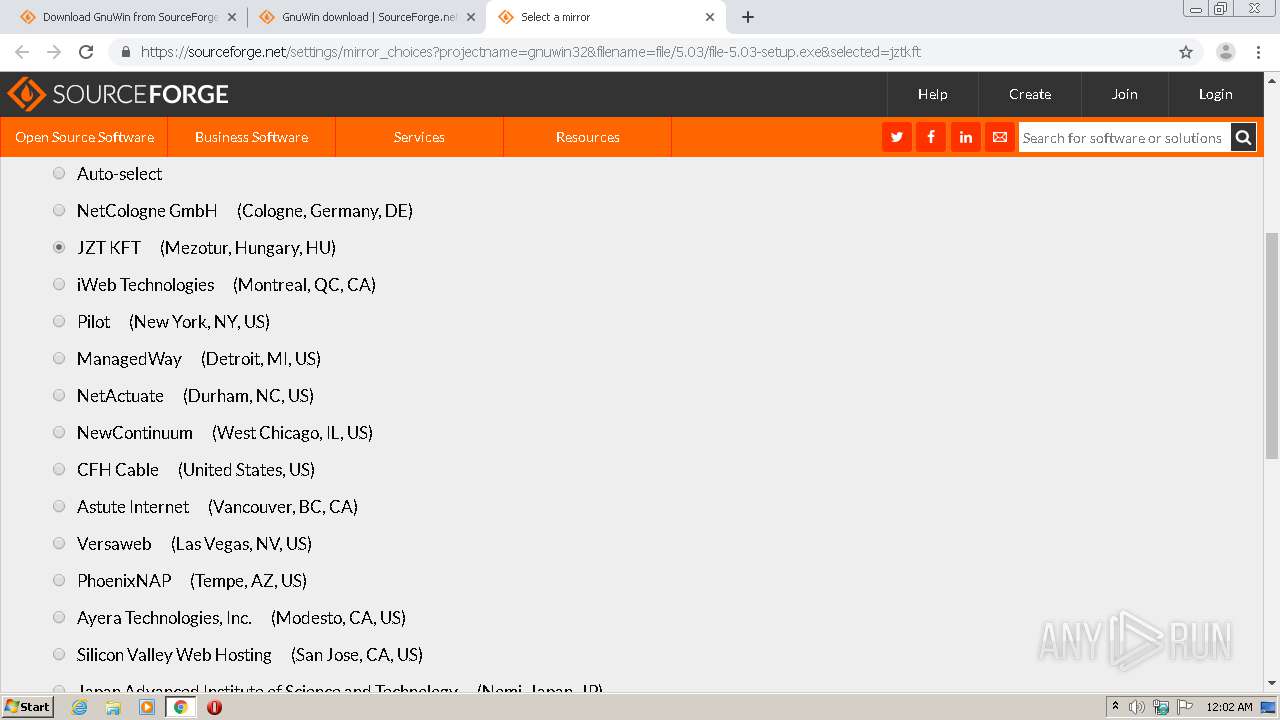Click Action Center flag tray icon

click(1184, 707)
